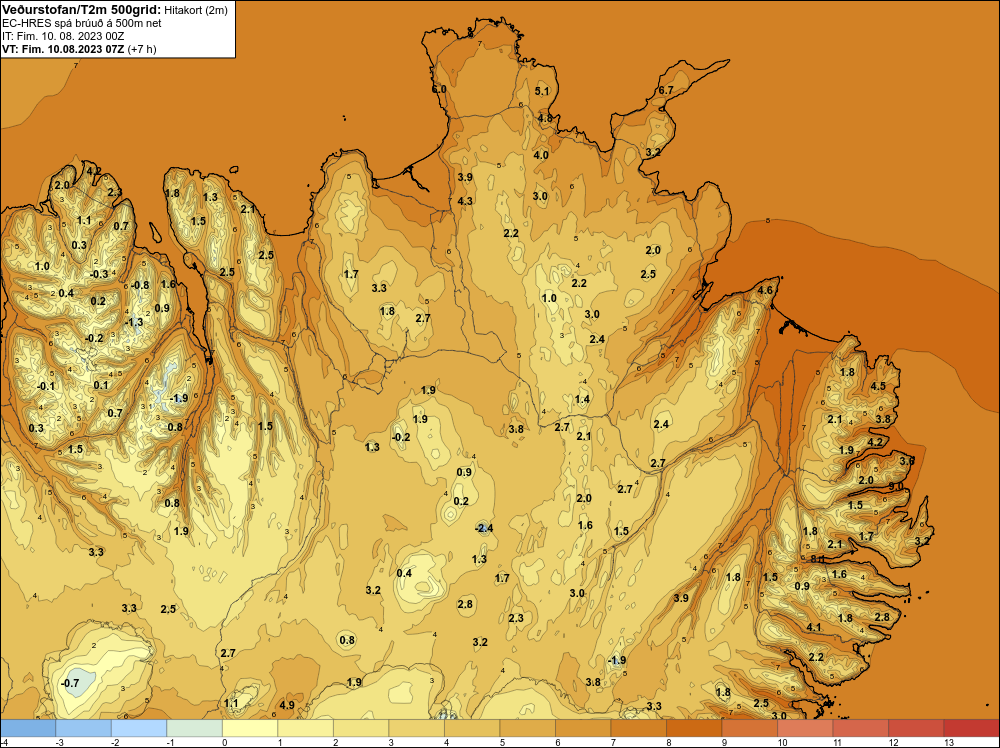Click the legend scale label '10'
1000x748 pixels.
[783, 743]
